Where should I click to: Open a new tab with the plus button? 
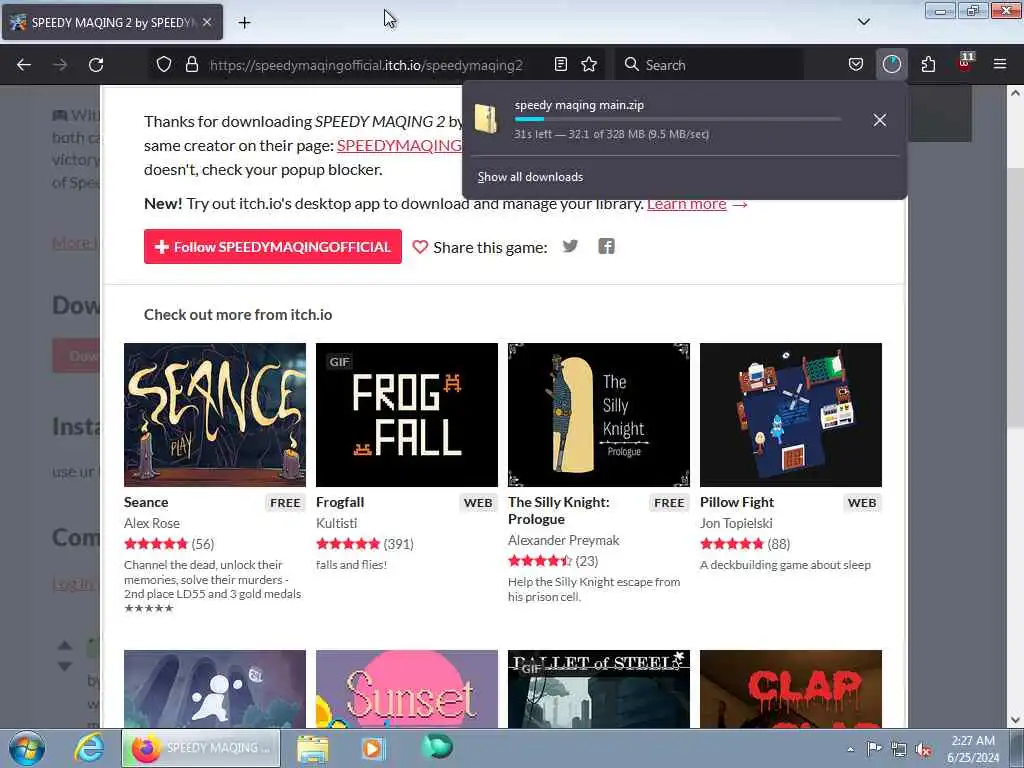click(x=244, y=22)
